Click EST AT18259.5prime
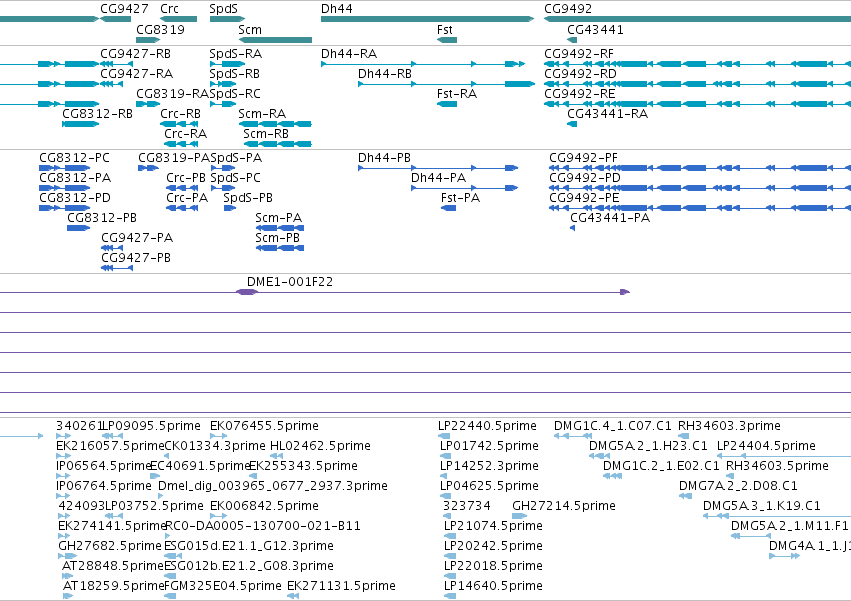Screen dimensions: 851x601 click(68, 596)
